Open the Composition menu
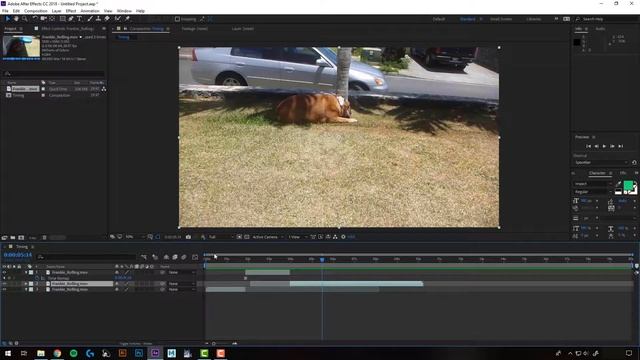 [36, 11]
